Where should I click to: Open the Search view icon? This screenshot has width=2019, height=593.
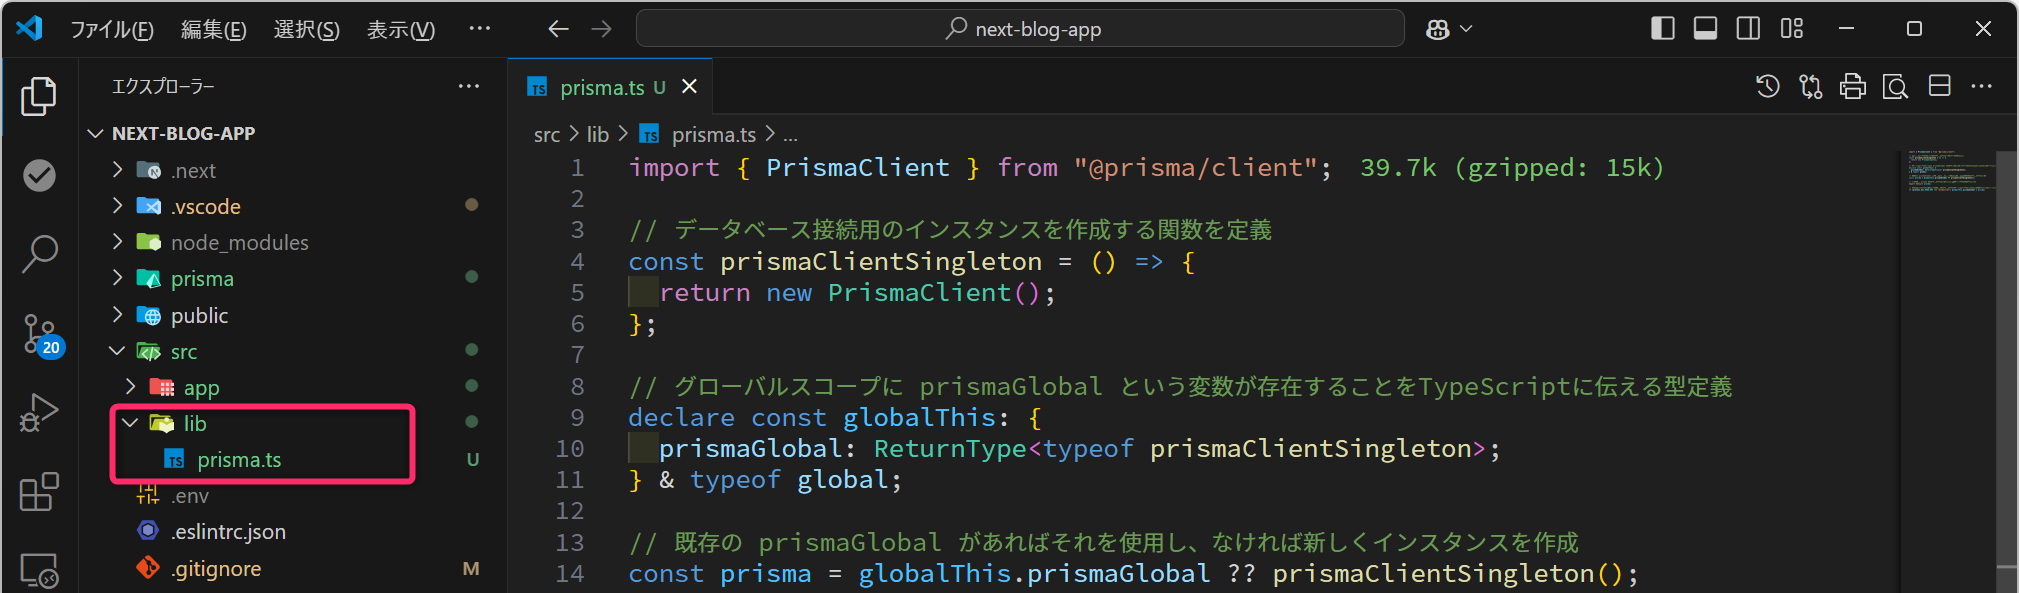(39, 254)
